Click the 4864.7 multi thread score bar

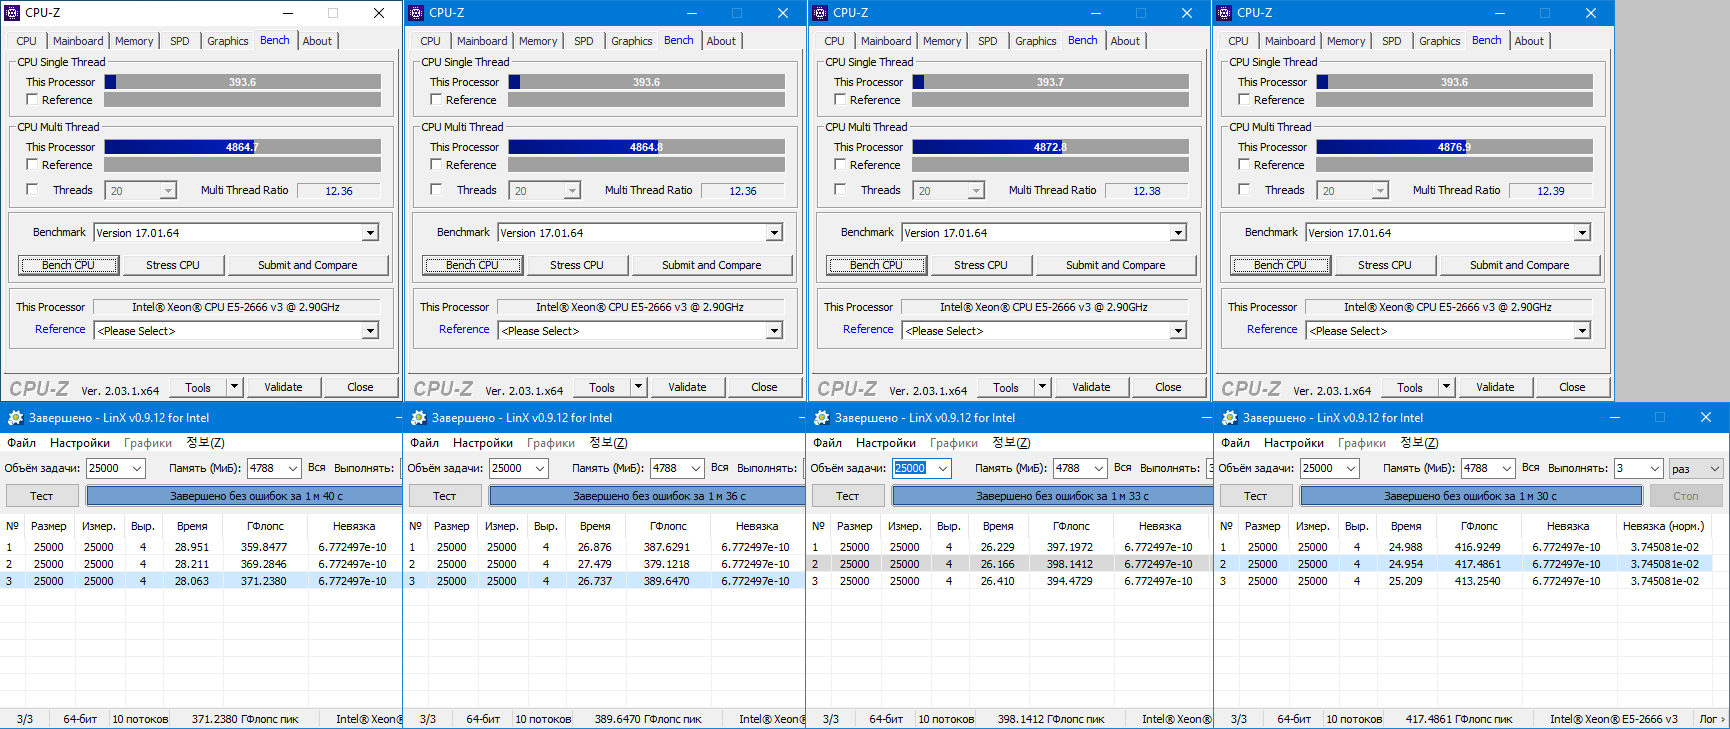(x=242, y=147)
